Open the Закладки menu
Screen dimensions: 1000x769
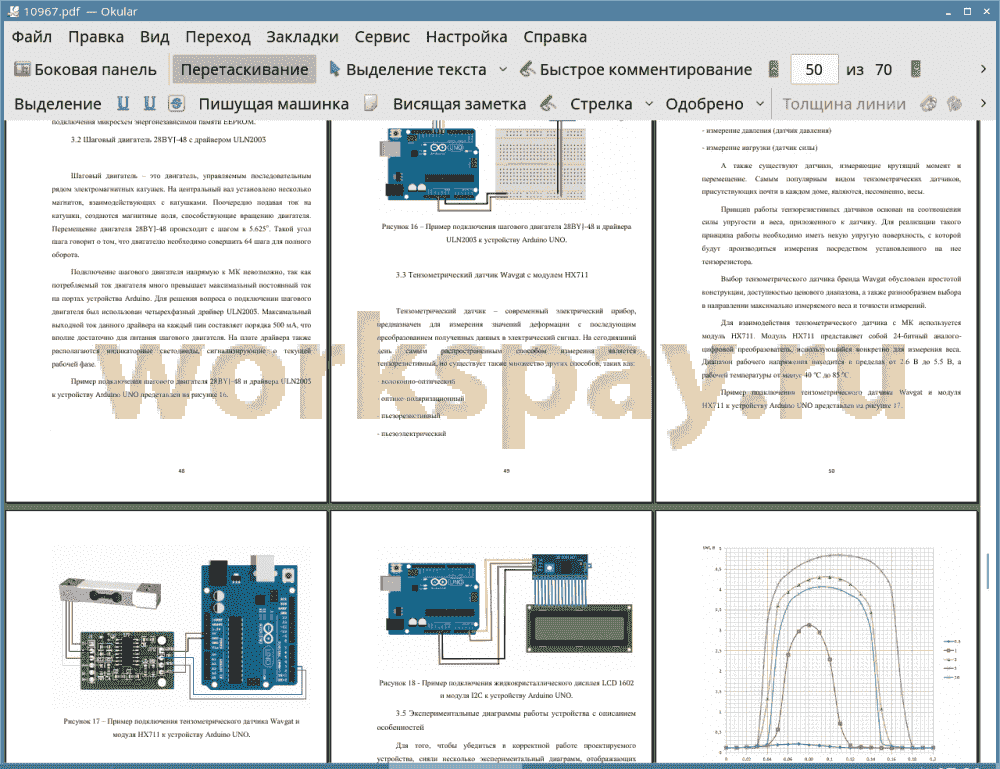(x=302, y=37)
